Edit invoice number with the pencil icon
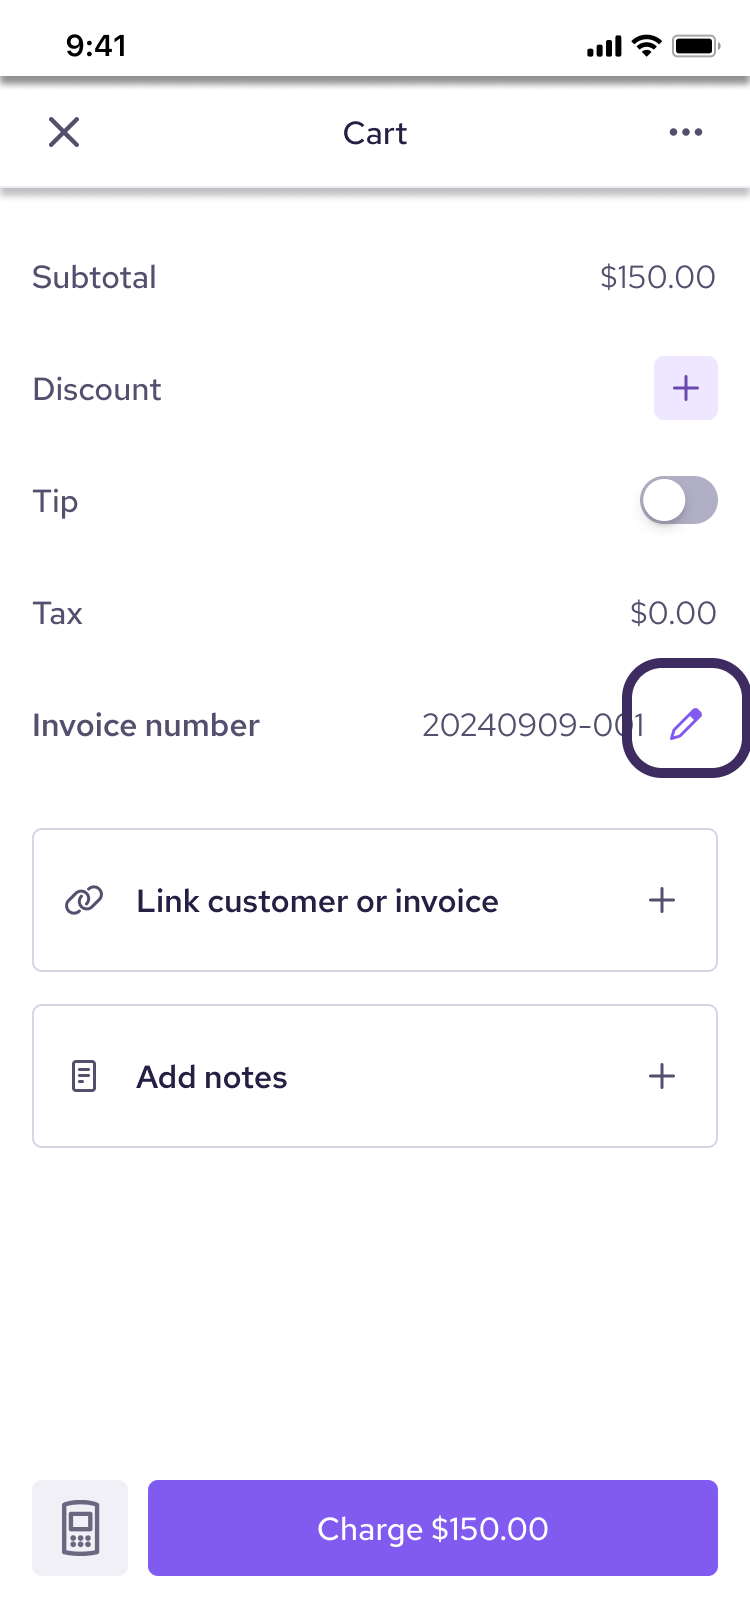This screenshot has width=750, height=1624. point(686,723)
